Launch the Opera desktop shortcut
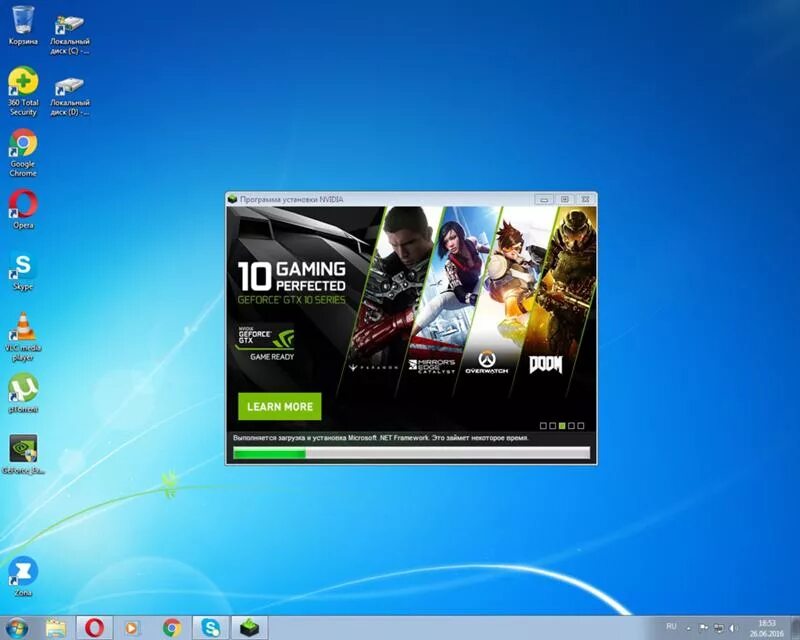The width and height of the screenshot is (800, 640). point(23,208)
